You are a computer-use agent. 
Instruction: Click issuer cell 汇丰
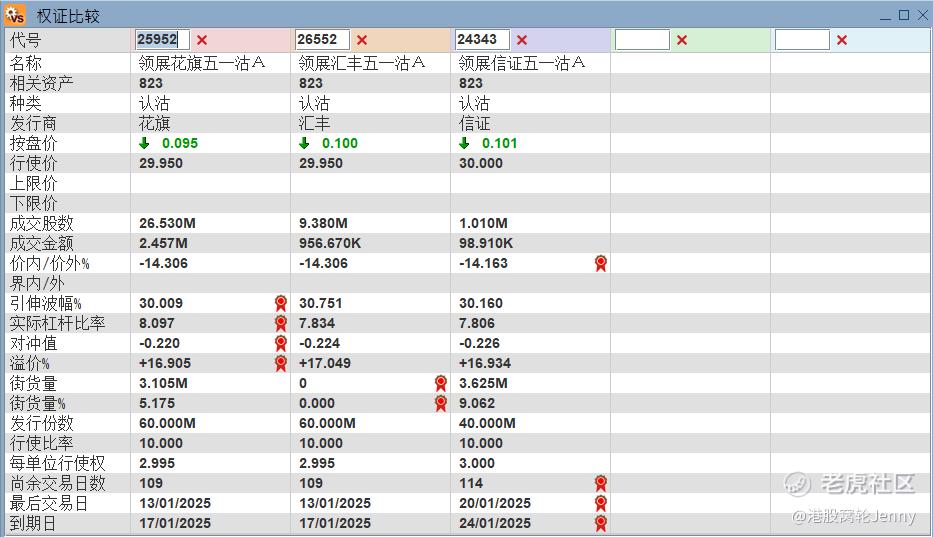[314, 123]
